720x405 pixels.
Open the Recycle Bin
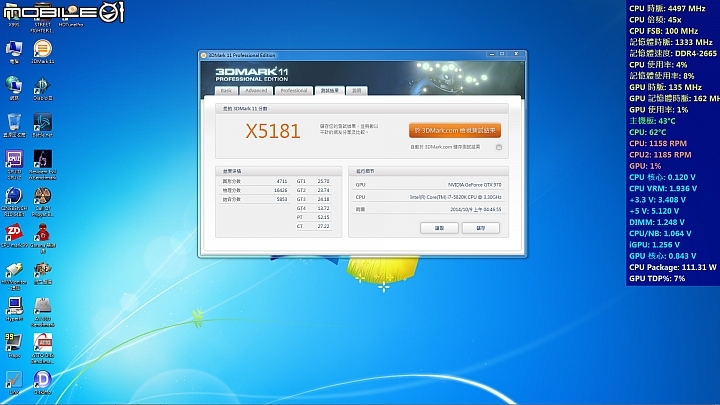click(14, 125)
